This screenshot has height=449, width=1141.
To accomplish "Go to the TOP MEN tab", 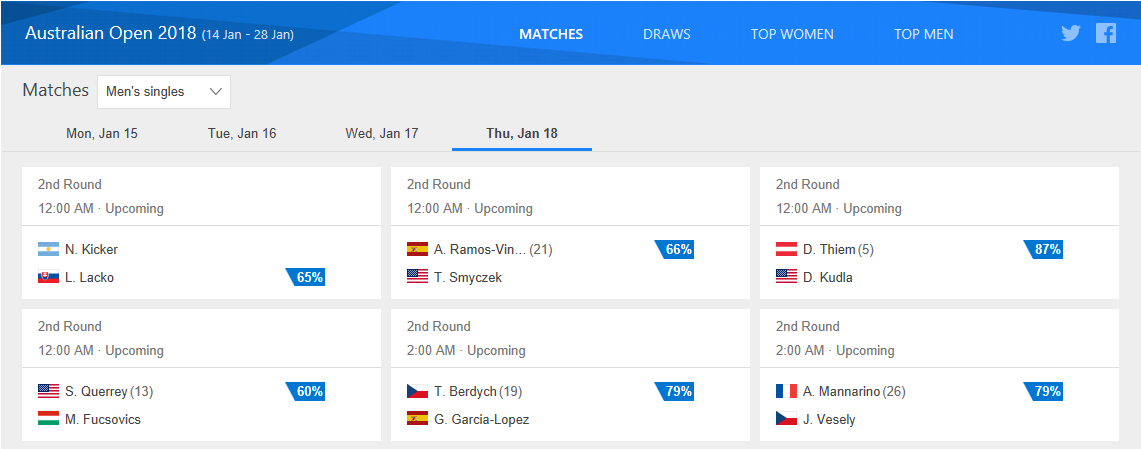I will click(923, 34).
